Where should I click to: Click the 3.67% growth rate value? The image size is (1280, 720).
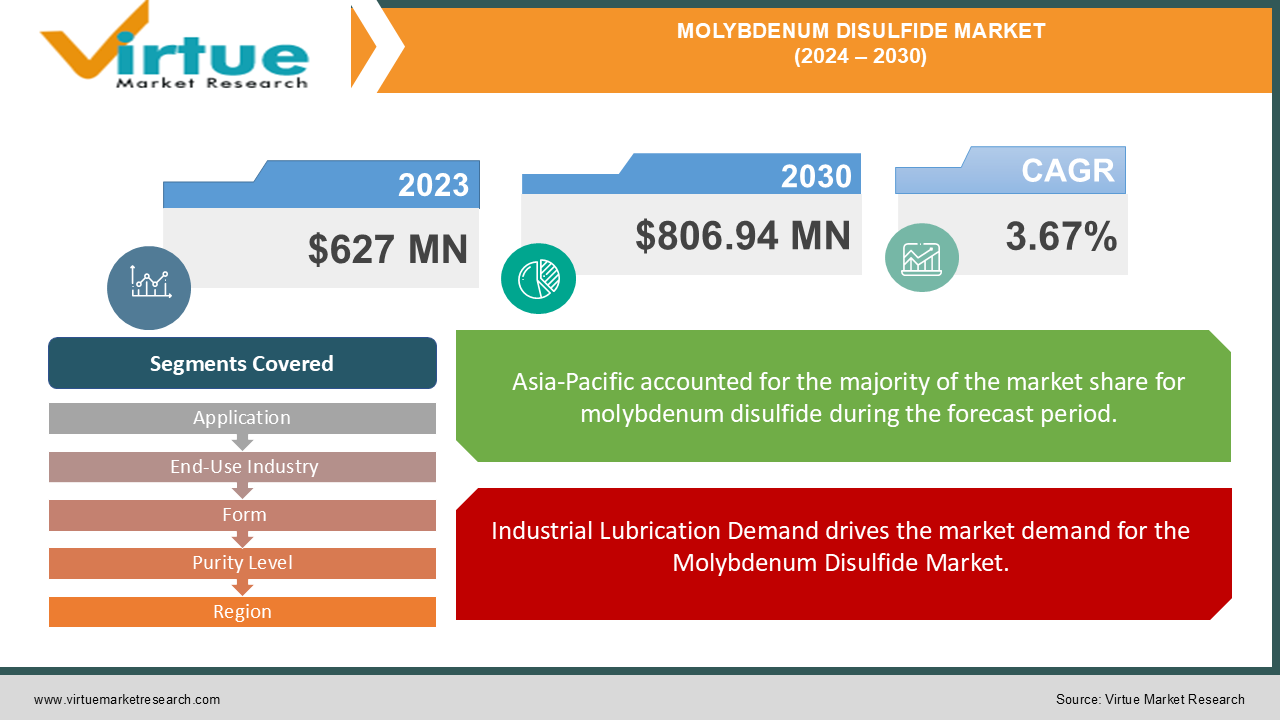coord(1061,237)
